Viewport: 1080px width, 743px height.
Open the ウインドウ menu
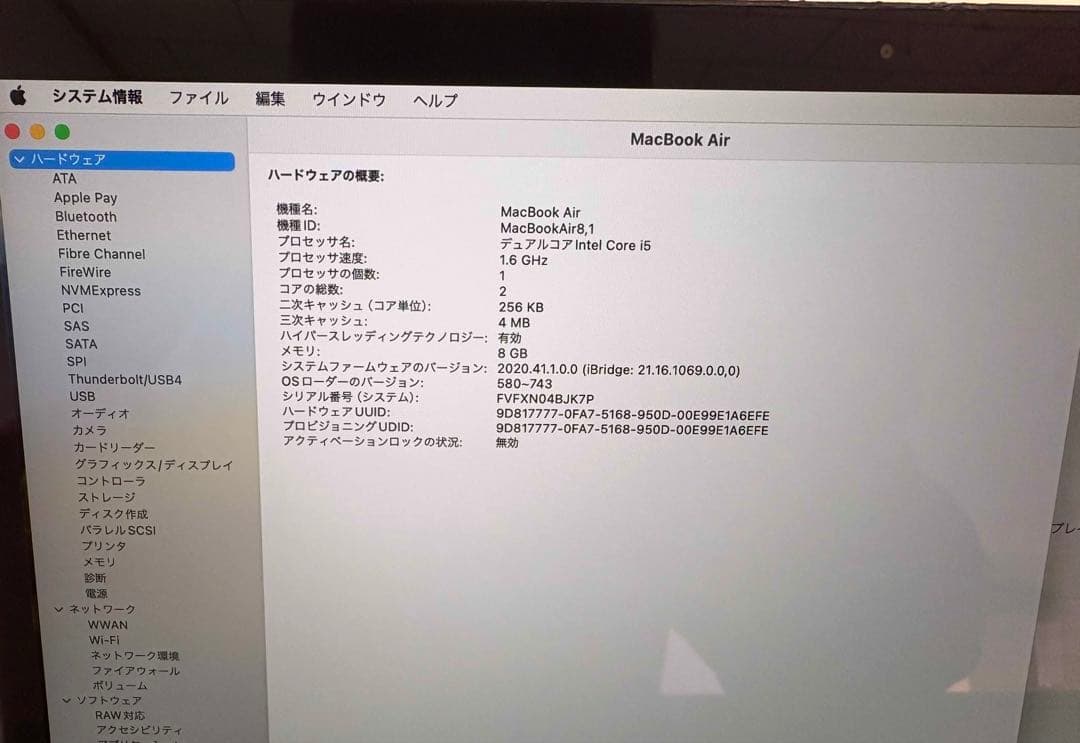pos(347,100)
